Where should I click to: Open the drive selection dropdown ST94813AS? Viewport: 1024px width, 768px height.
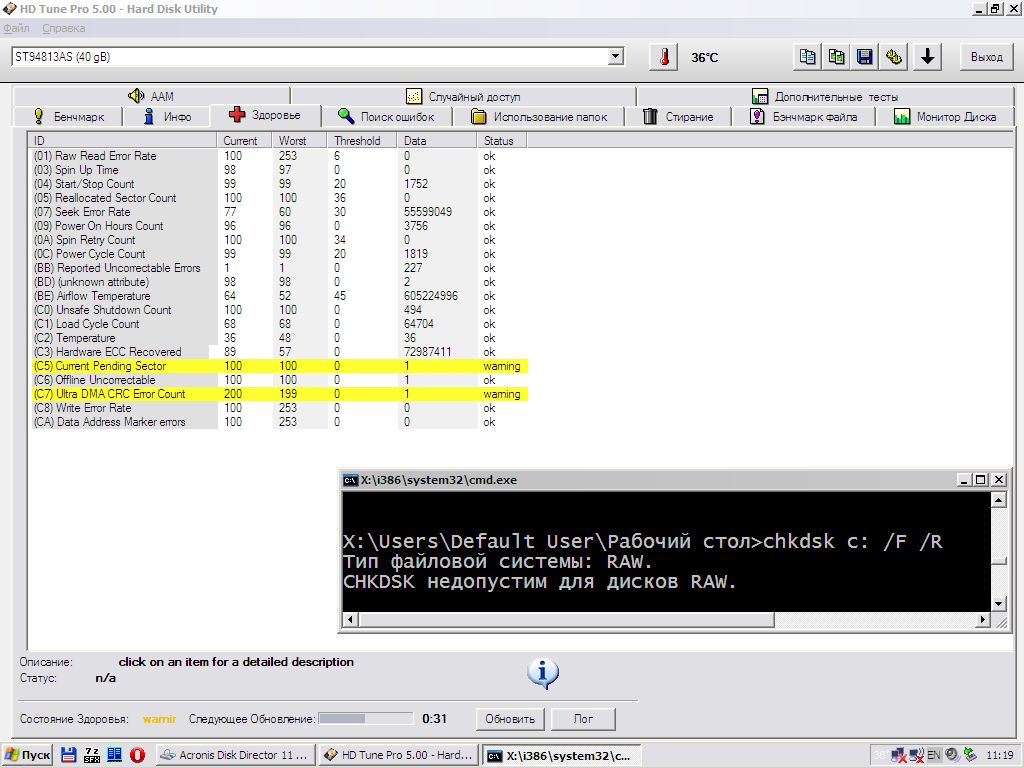pyautogui.click(x=317, y=57)
